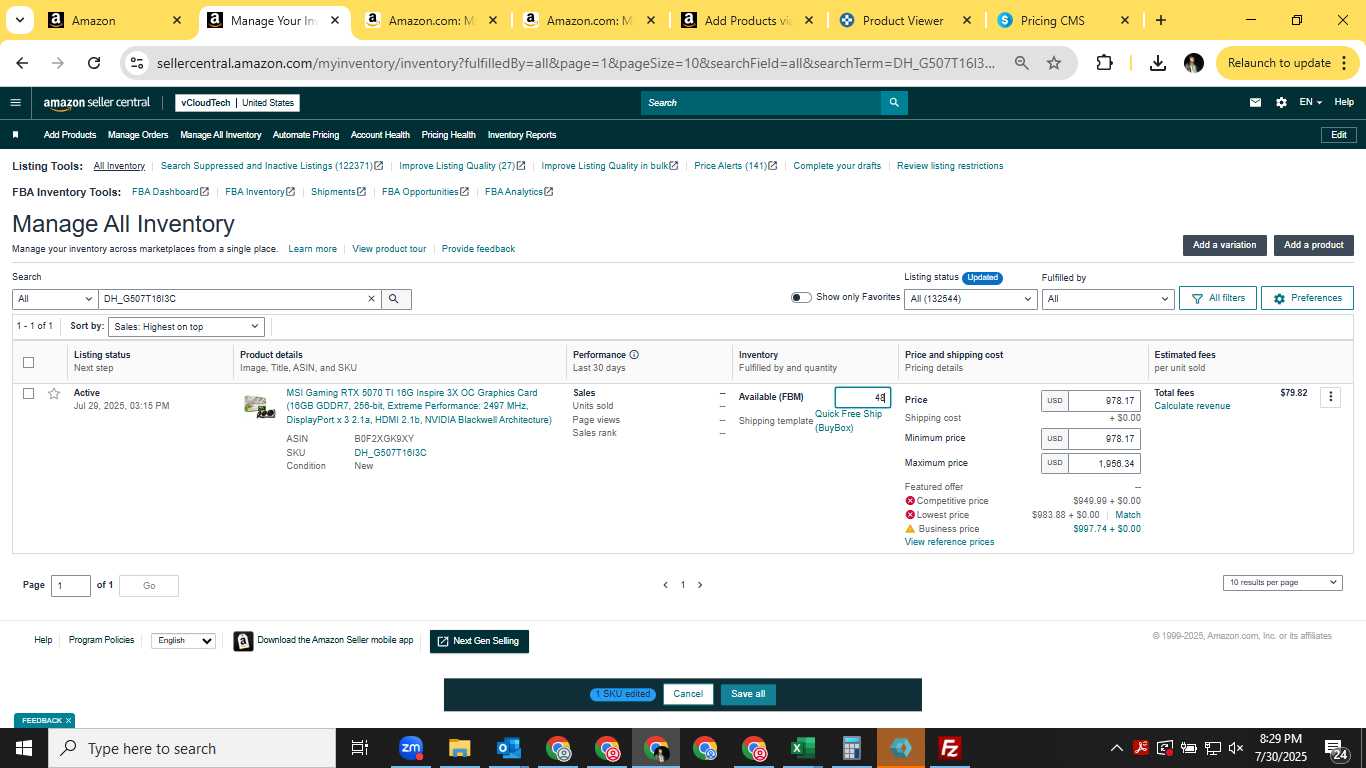Open the three-dot actions menu for listing
Image resolution: width=1366 pixels, height=768 pixels.
(x=1330, y=397)
